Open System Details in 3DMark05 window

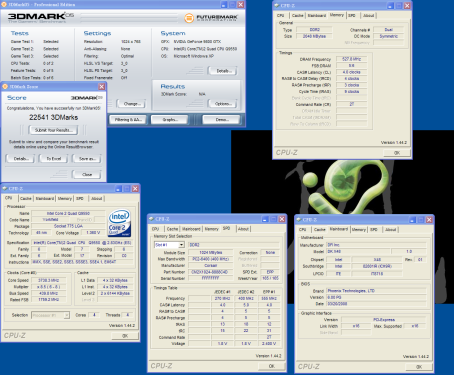click(x=222, y=71)
